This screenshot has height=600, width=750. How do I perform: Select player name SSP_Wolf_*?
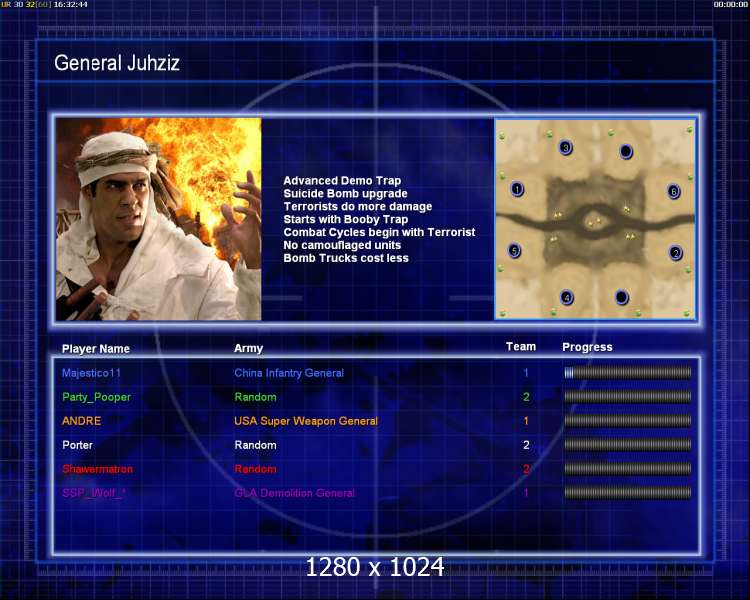[93, 493]
